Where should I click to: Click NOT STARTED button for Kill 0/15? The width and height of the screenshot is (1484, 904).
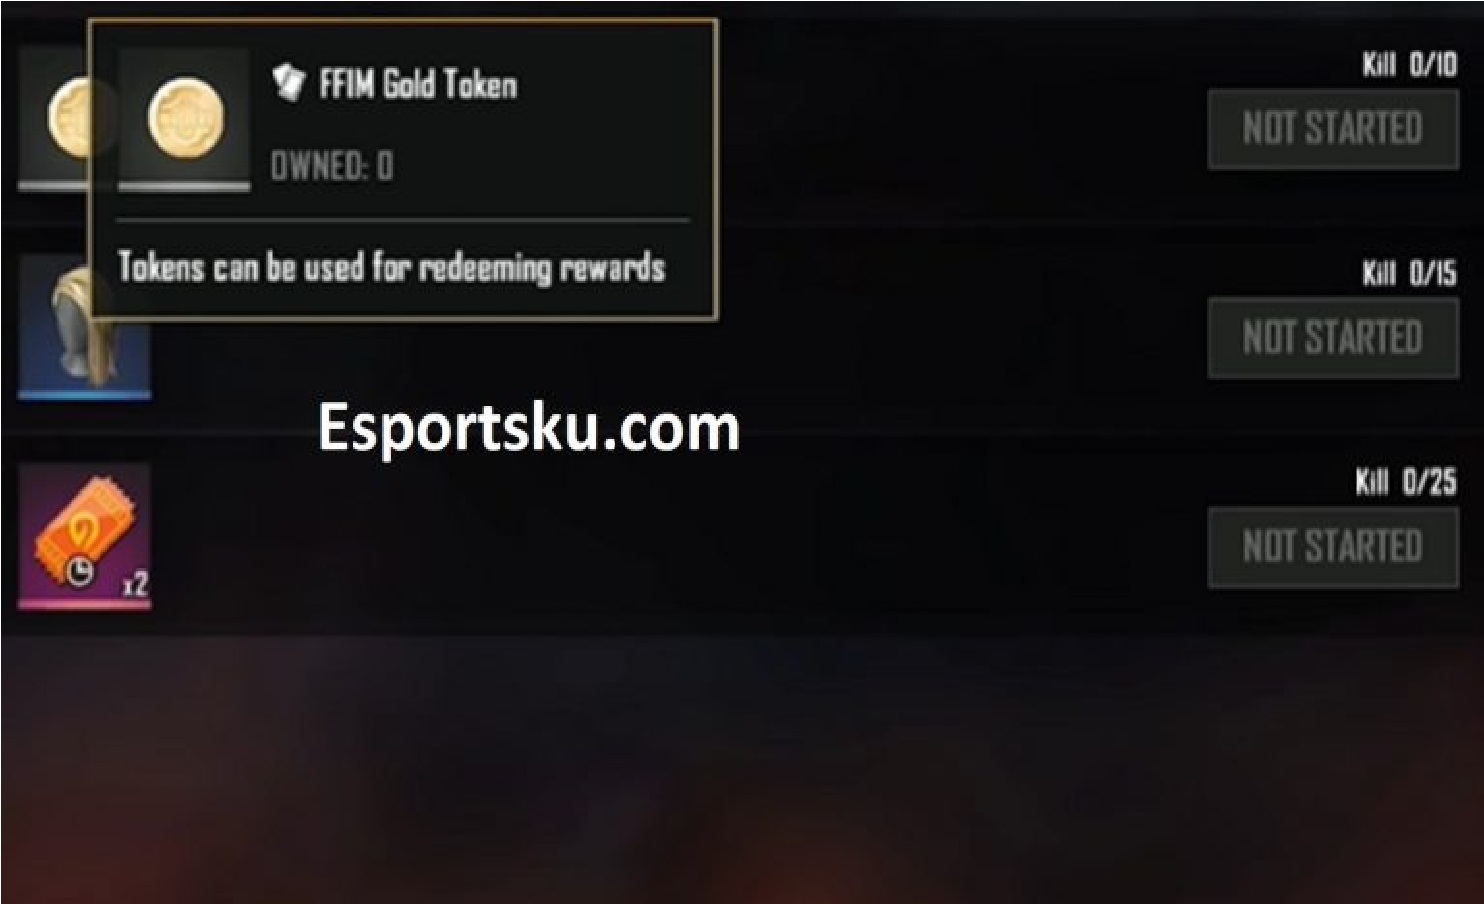click(1333, 338)
